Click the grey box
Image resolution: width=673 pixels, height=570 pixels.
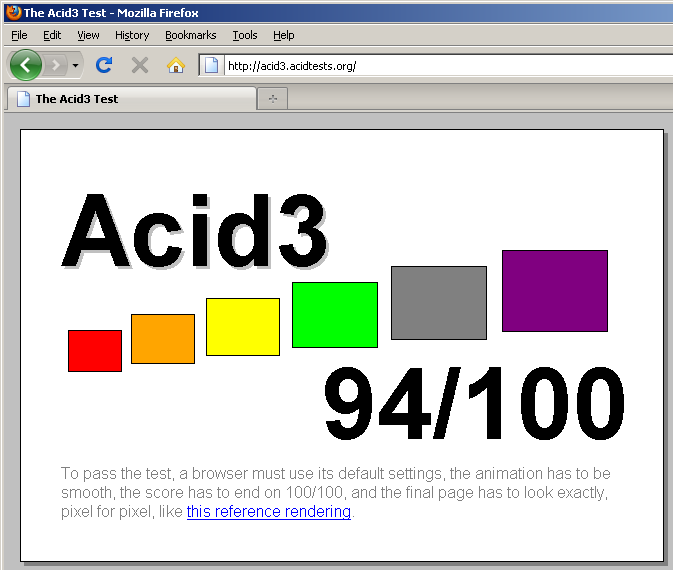pyautogui.click(x=439, y=303)
